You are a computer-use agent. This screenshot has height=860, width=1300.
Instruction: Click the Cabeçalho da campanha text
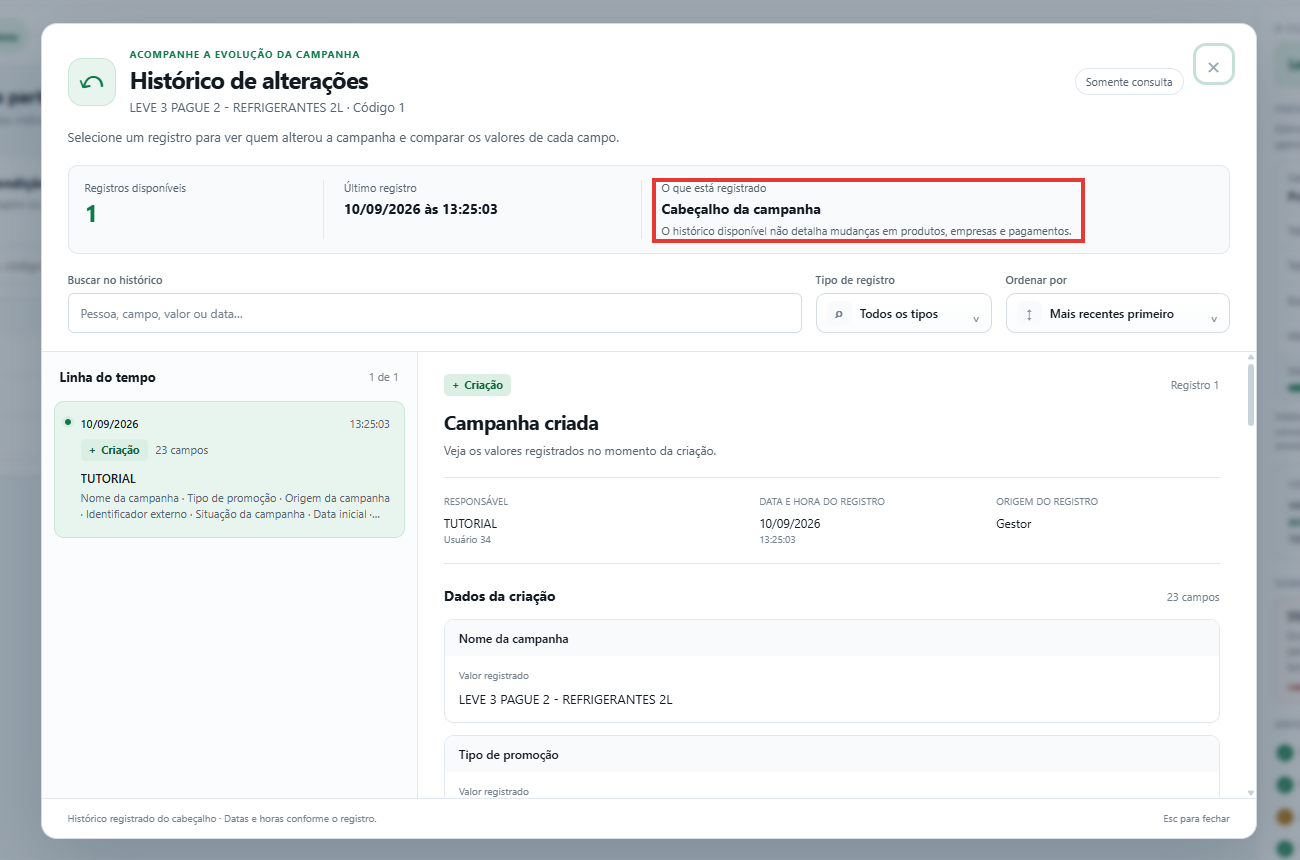(741, 209)
